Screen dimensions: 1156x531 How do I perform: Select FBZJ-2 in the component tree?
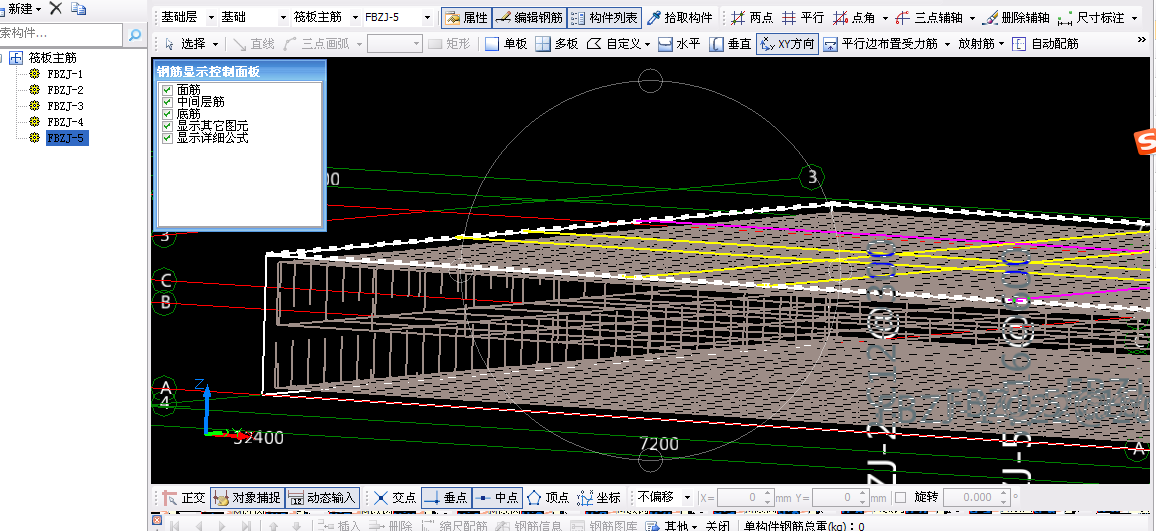[x=65, y=90]
